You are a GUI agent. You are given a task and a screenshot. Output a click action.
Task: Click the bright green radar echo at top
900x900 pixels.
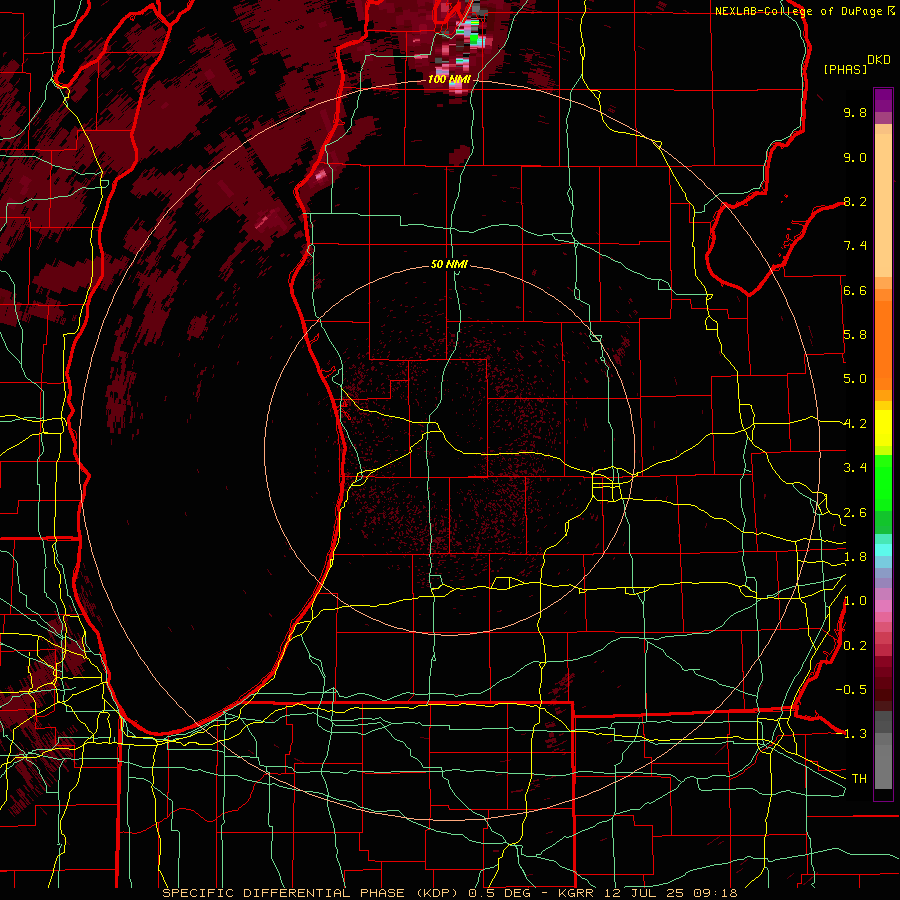pos(474,39)
